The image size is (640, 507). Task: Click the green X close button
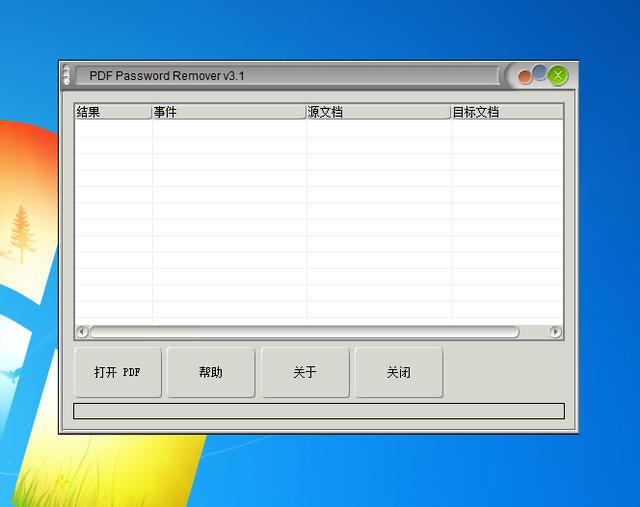[558, 76]
